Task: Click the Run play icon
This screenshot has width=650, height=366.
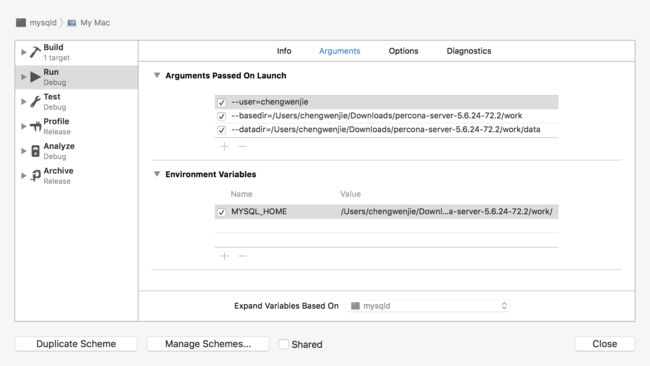Action: coord(35,77)
